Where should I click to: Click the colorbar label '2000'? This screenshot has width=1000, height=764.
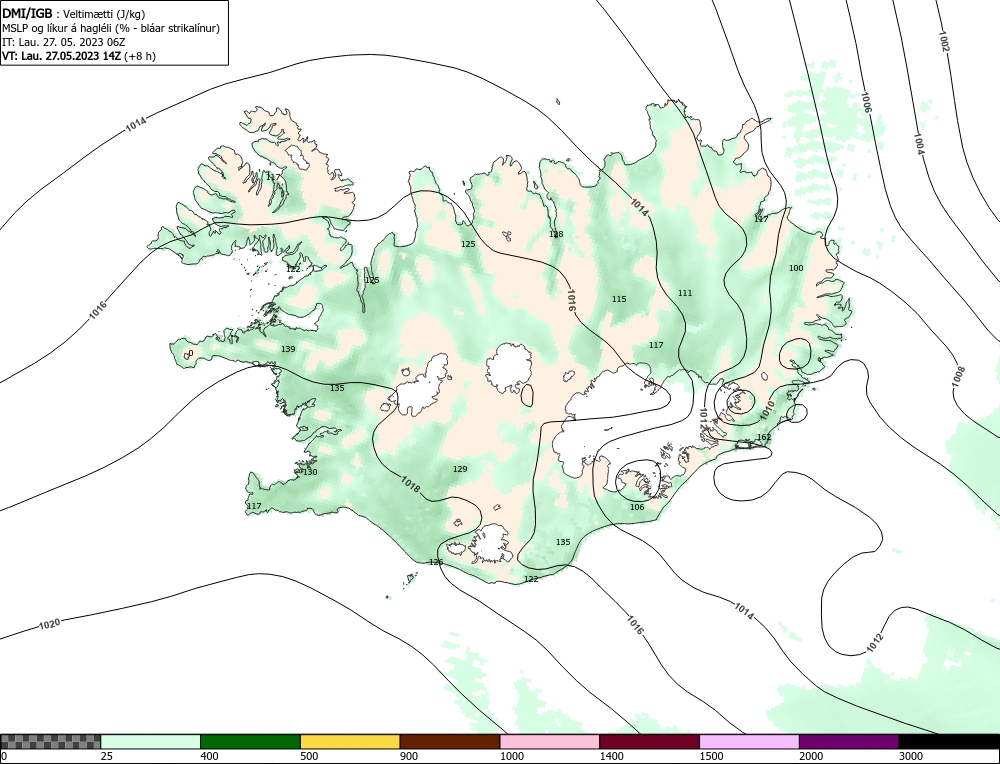tap(811, 756)
